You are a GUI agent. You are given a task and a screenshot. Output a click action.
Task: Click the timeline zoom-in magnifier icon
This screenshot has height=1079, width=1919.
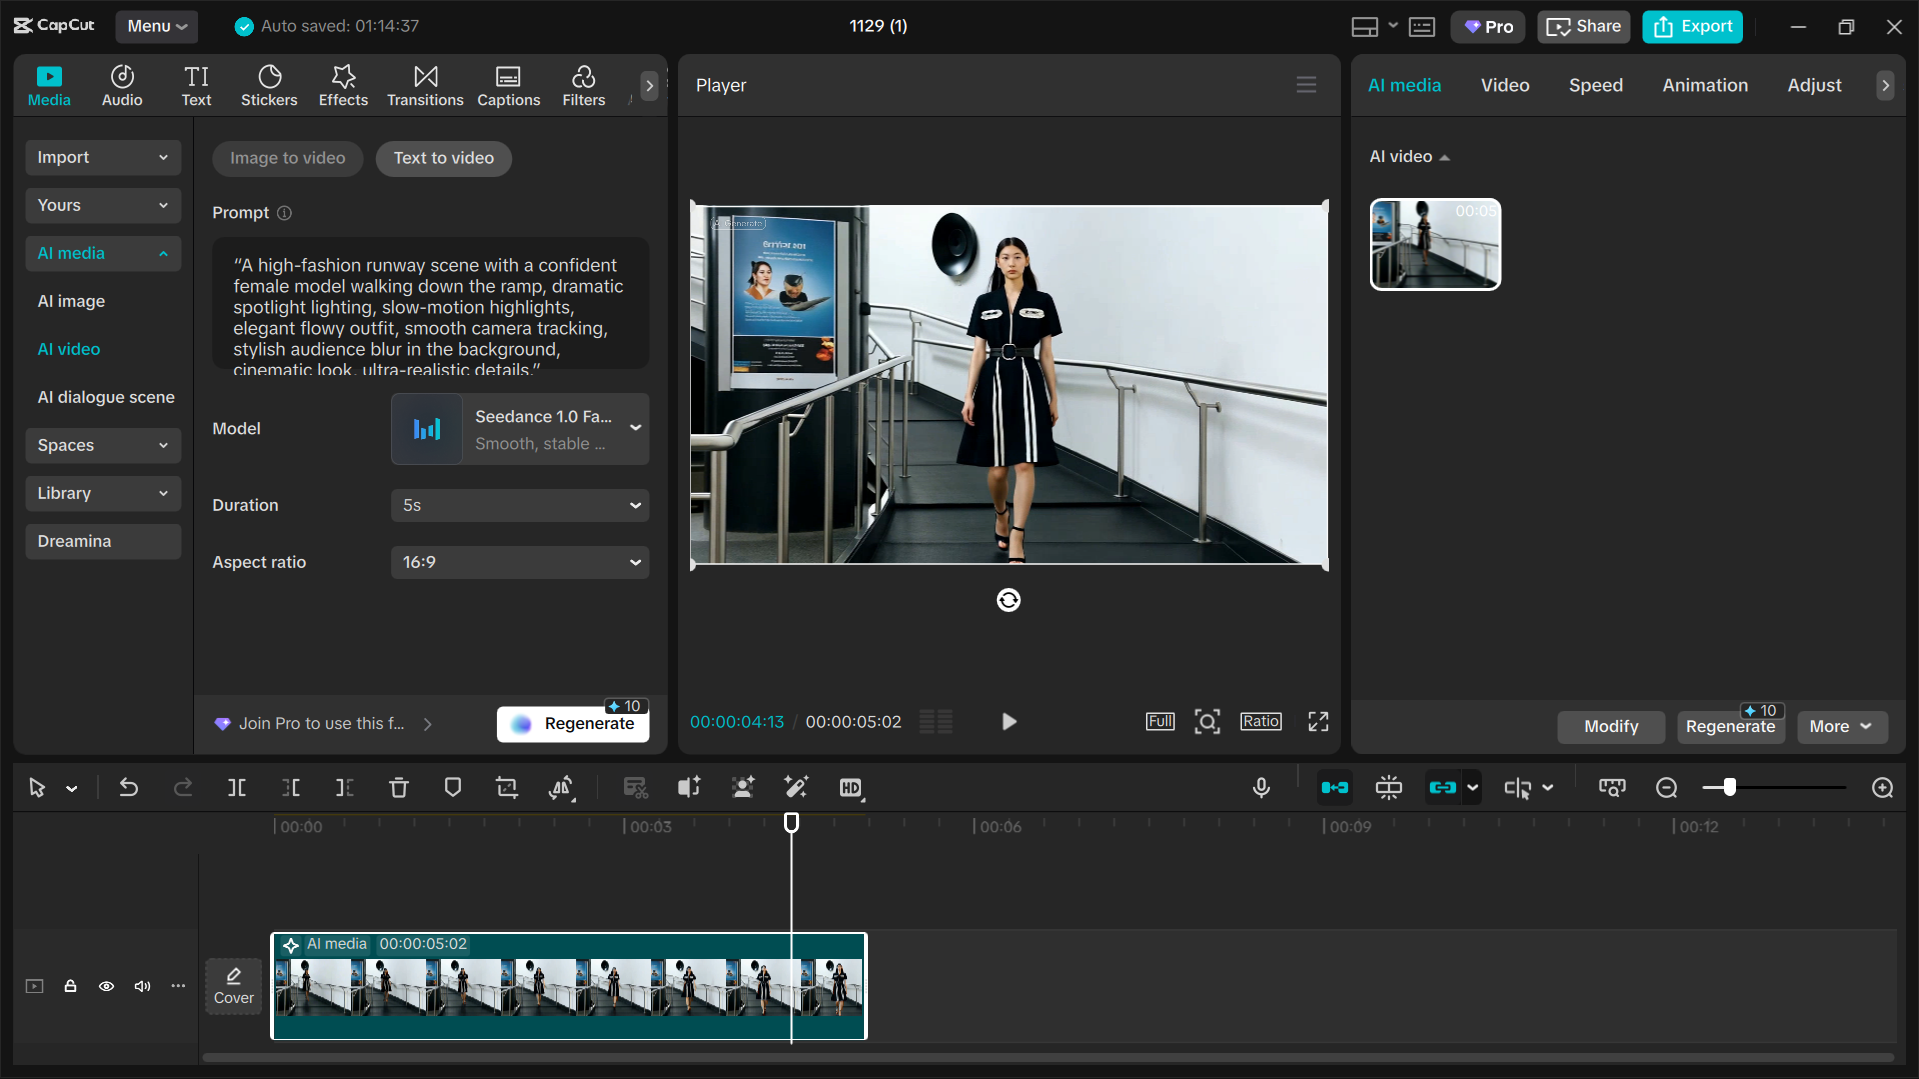1882,788
